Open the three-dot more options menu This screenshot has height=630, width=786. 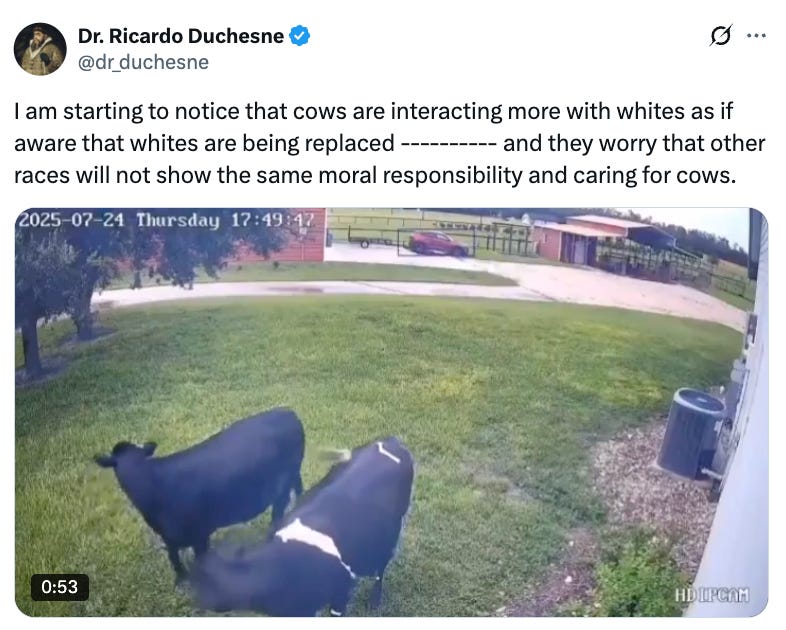point(756,36)
